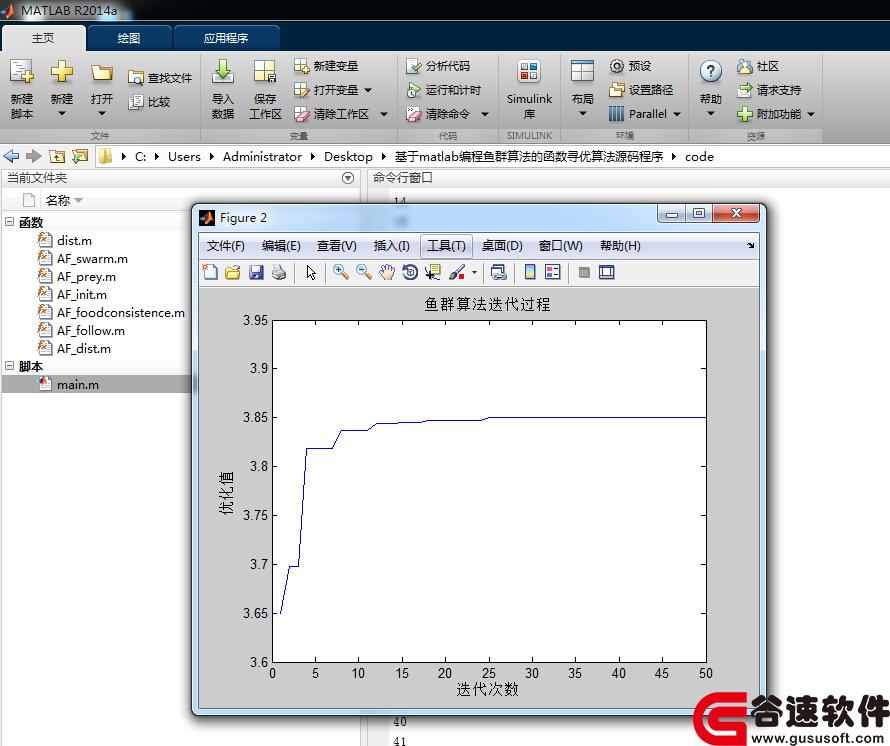The width and height of the screenshot is (890, 746).
Task: Open the brush color dropdown arrow
Action: click(475, 273)
